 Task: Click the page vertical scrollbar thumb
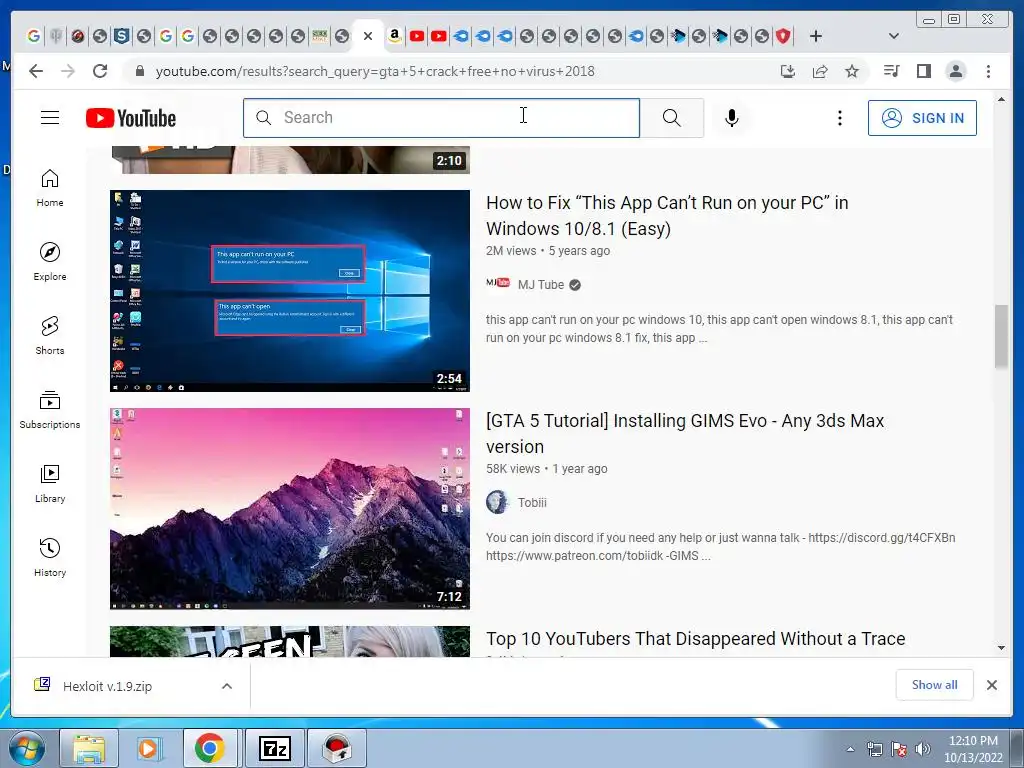[1001, 336]
